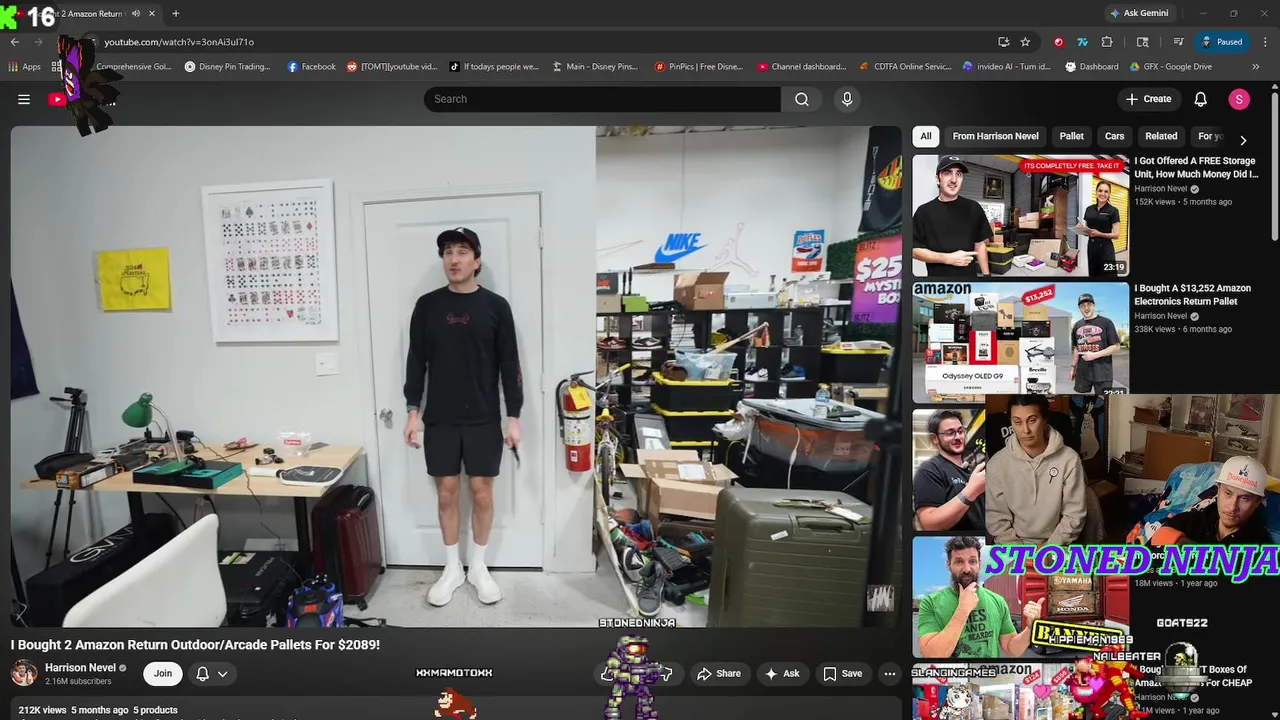Click the Harrison Nevel channel name
This screenshot has height=720, width=1280.
point(80,668)
